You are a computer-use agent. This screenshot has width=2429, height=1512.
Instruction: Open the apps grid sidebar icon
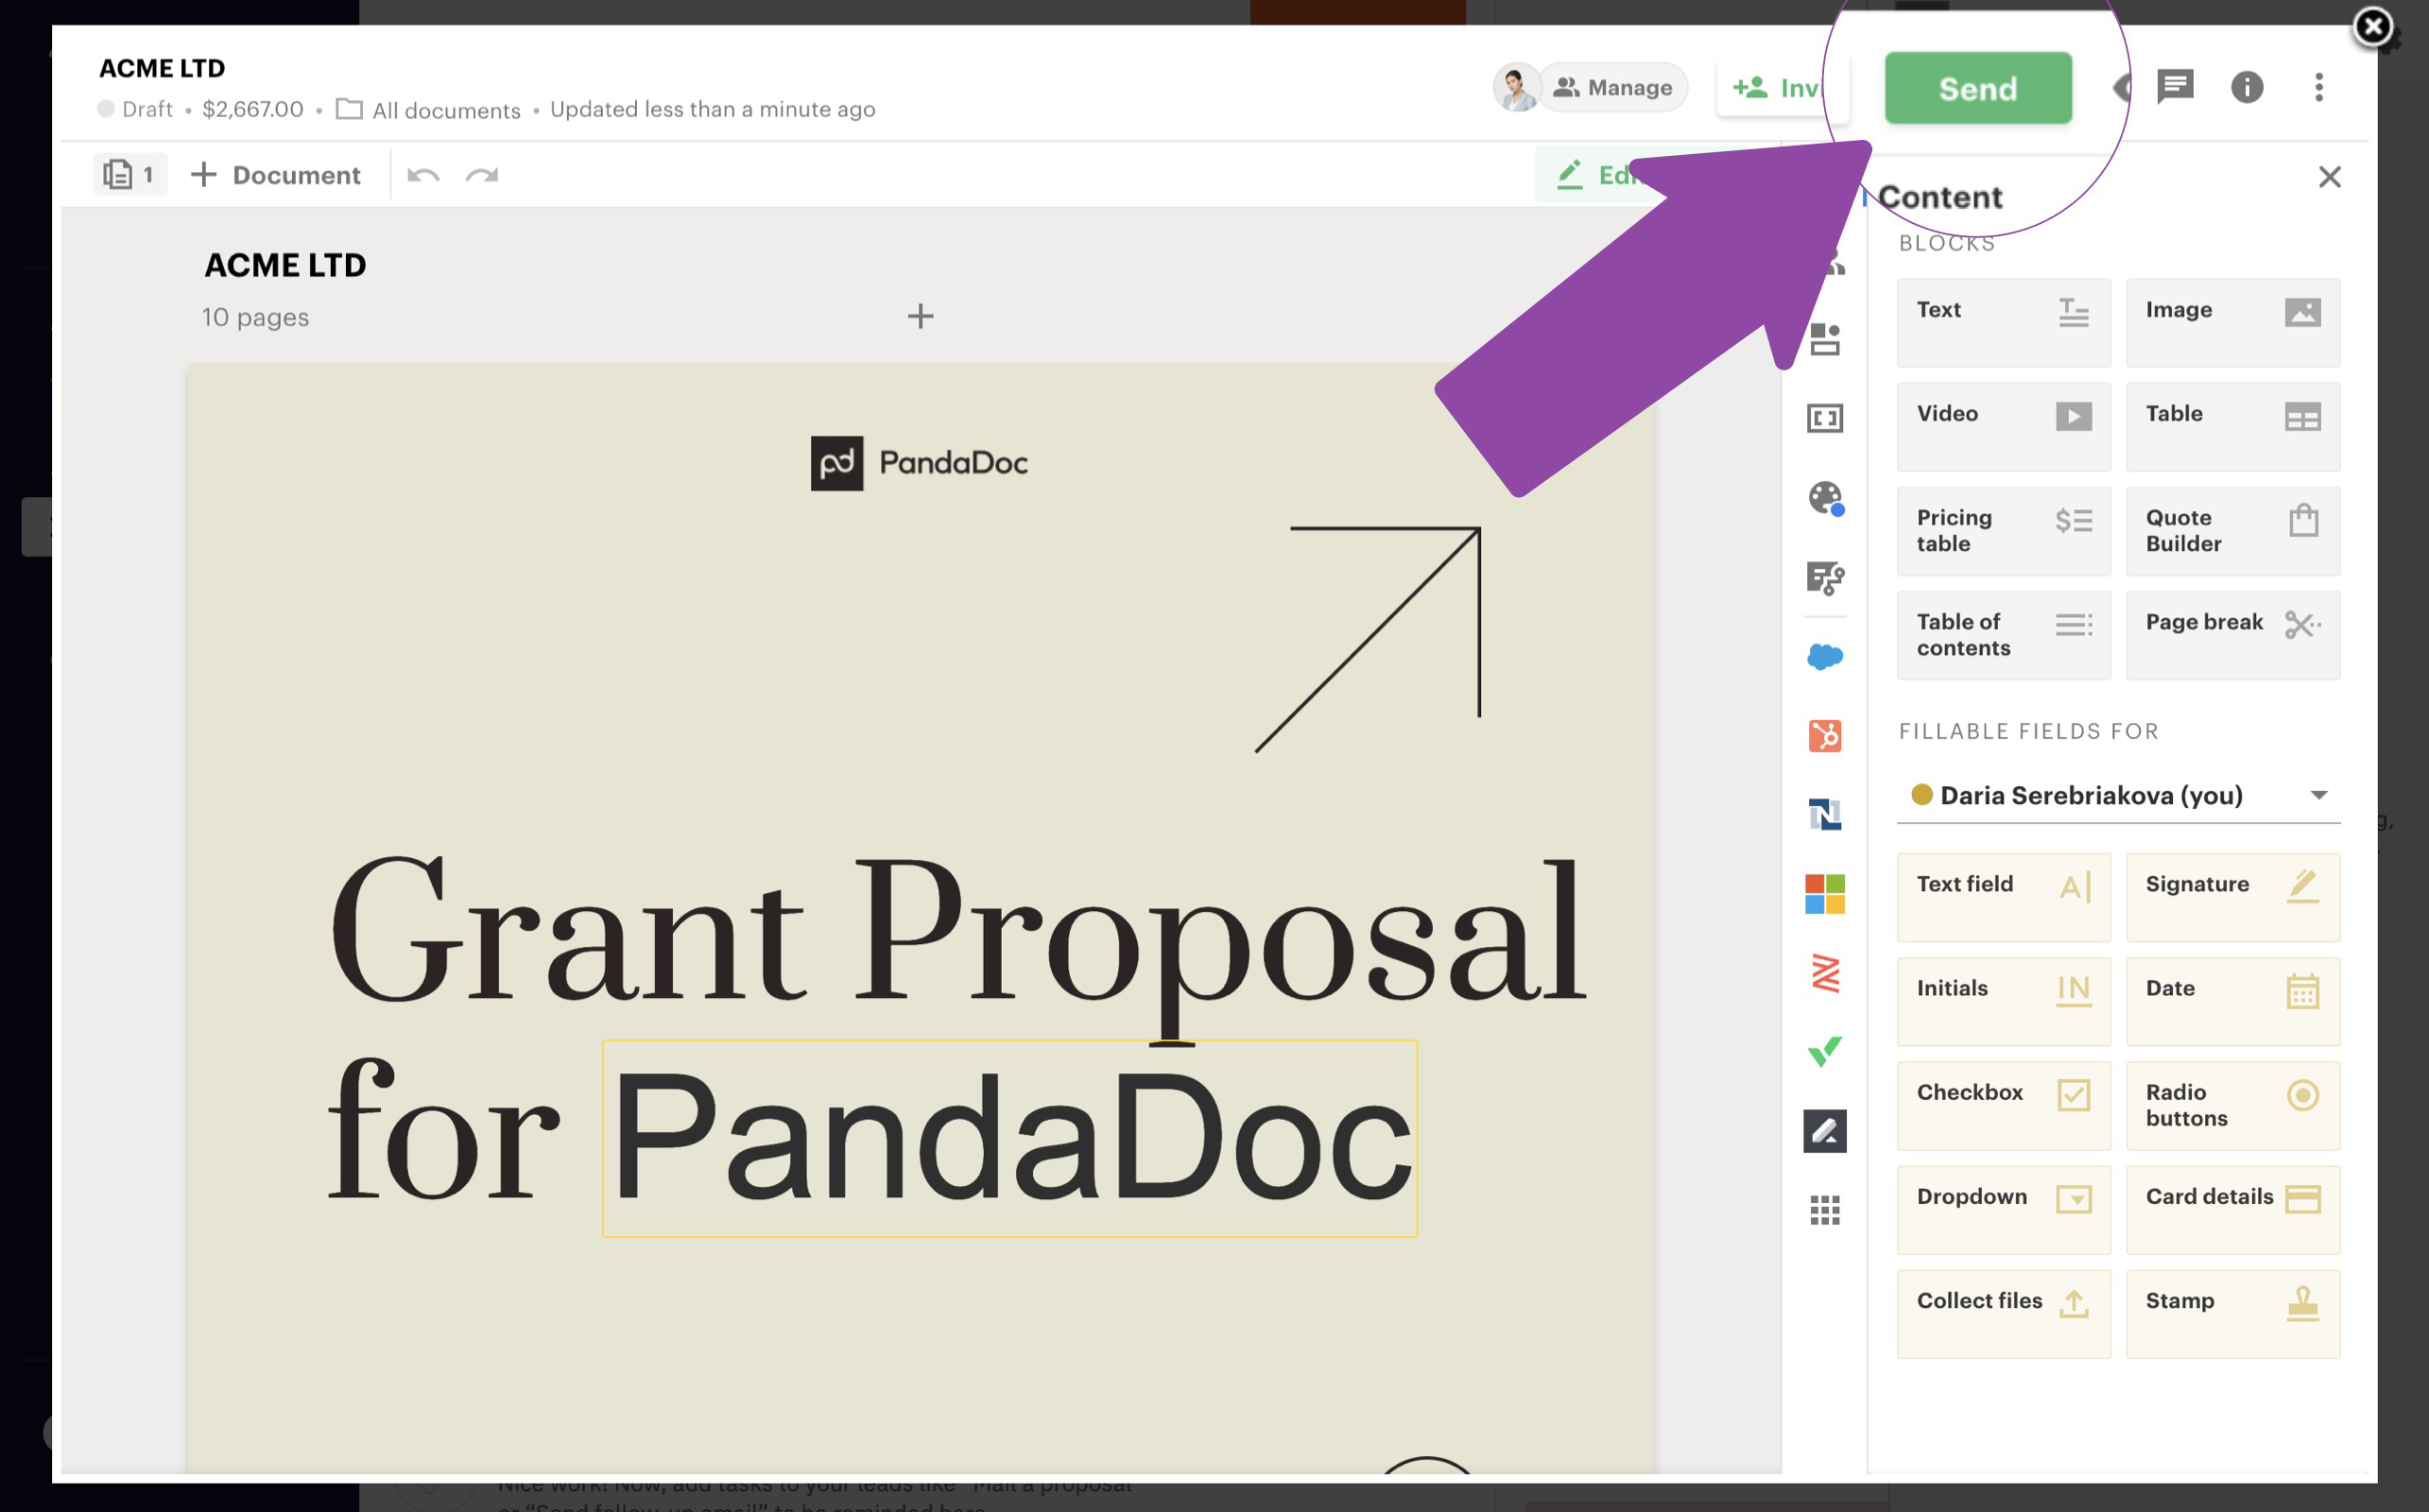coord(1824,1210)
